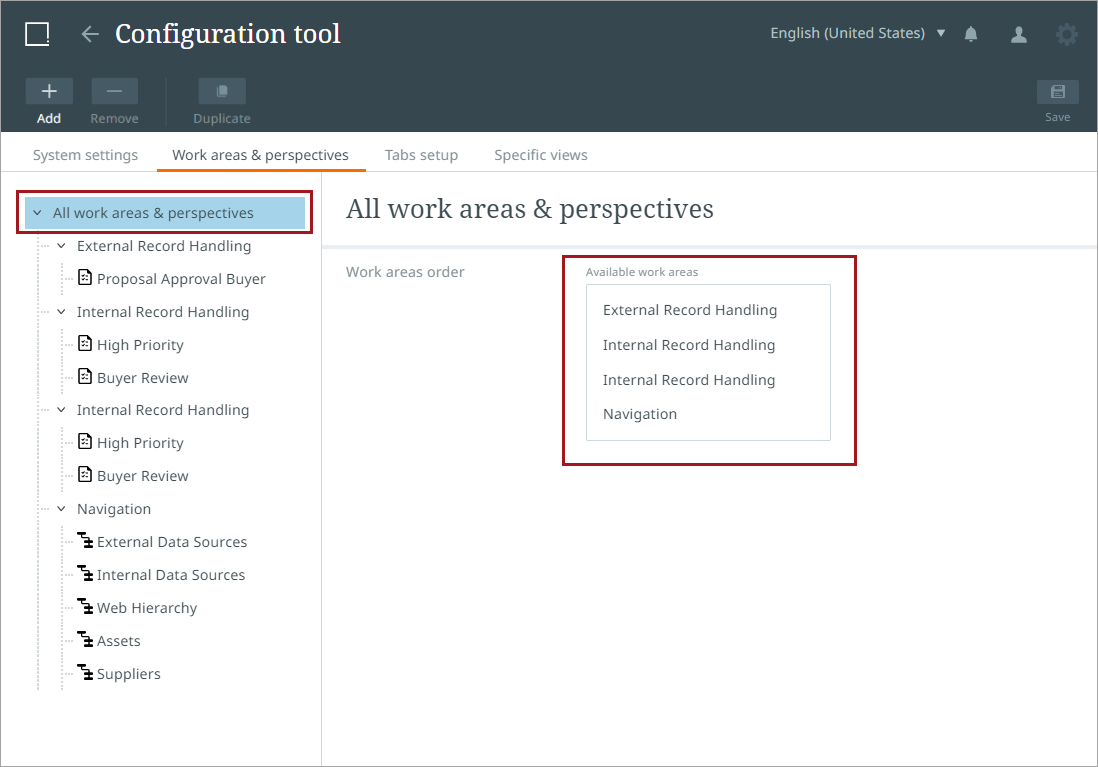Viewport: 1098px width, 767px height.
Task: Collapse the External Record Handling tree node
Action: (61, 246)
